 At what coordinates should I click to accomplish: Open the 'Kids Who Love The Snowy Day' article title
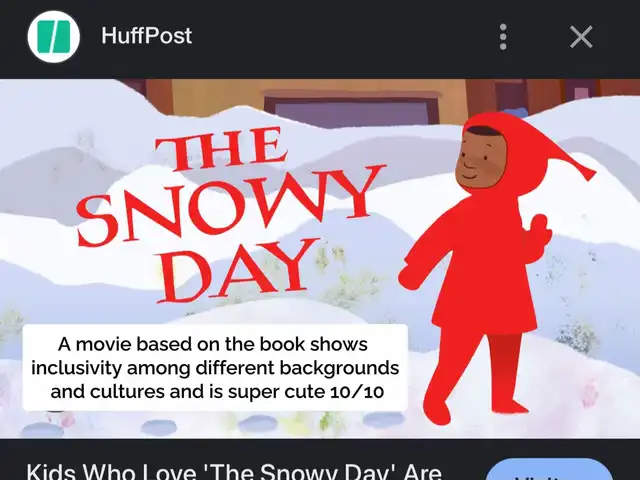[x=234, y=471]
